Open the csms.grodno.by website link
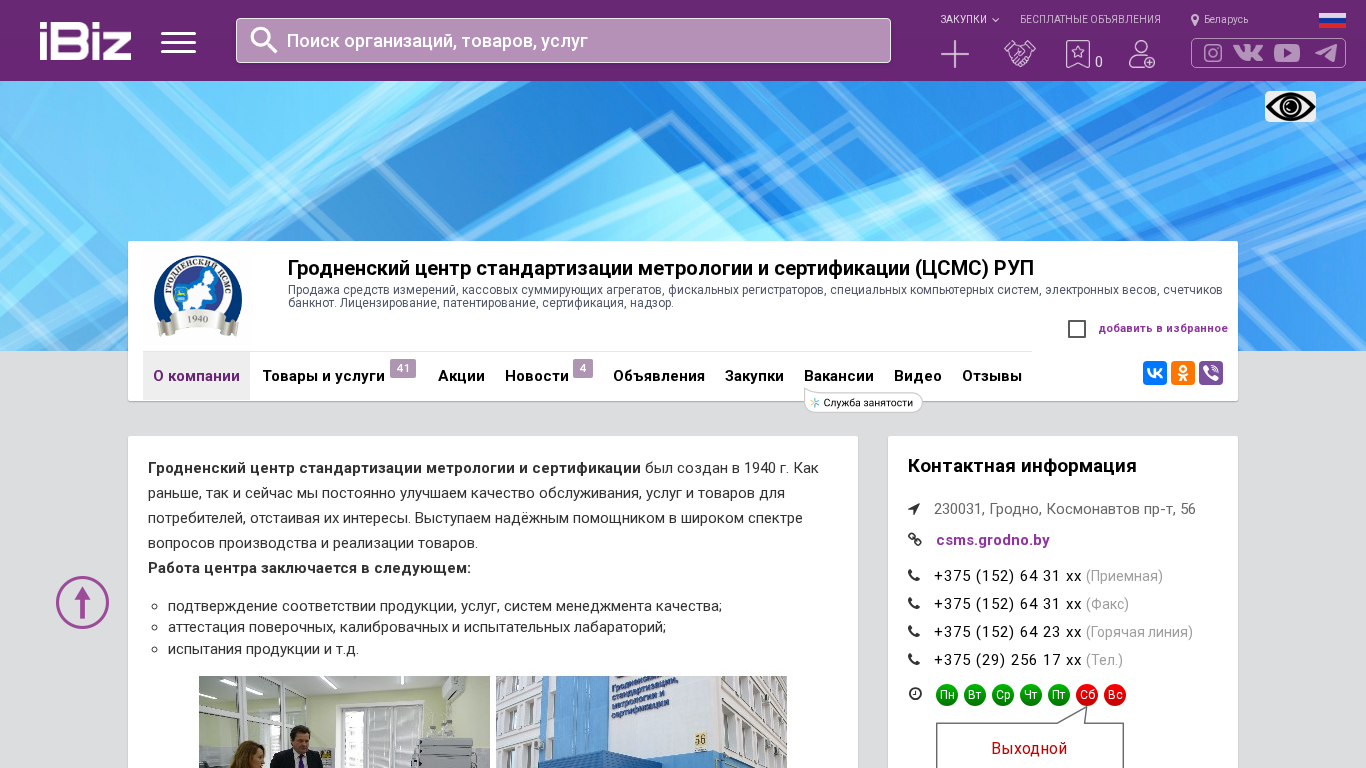 point(992,540)
